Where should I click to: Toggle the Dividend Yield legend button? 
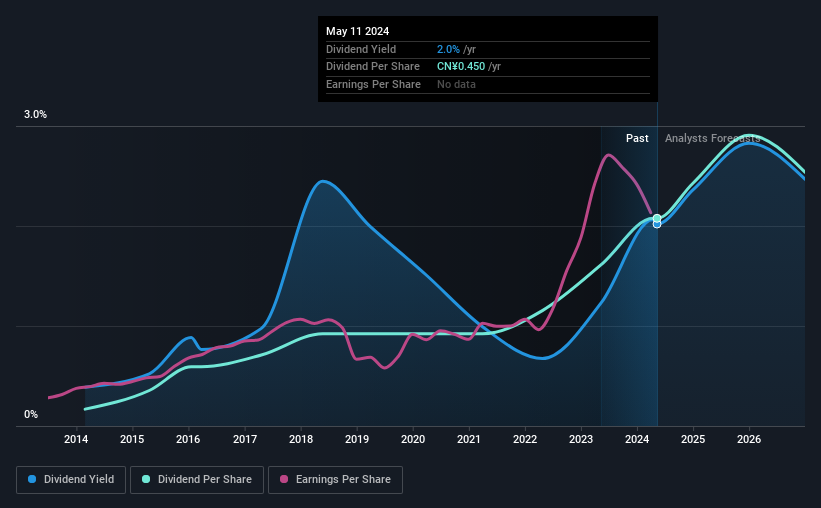(x=71, y=480)
